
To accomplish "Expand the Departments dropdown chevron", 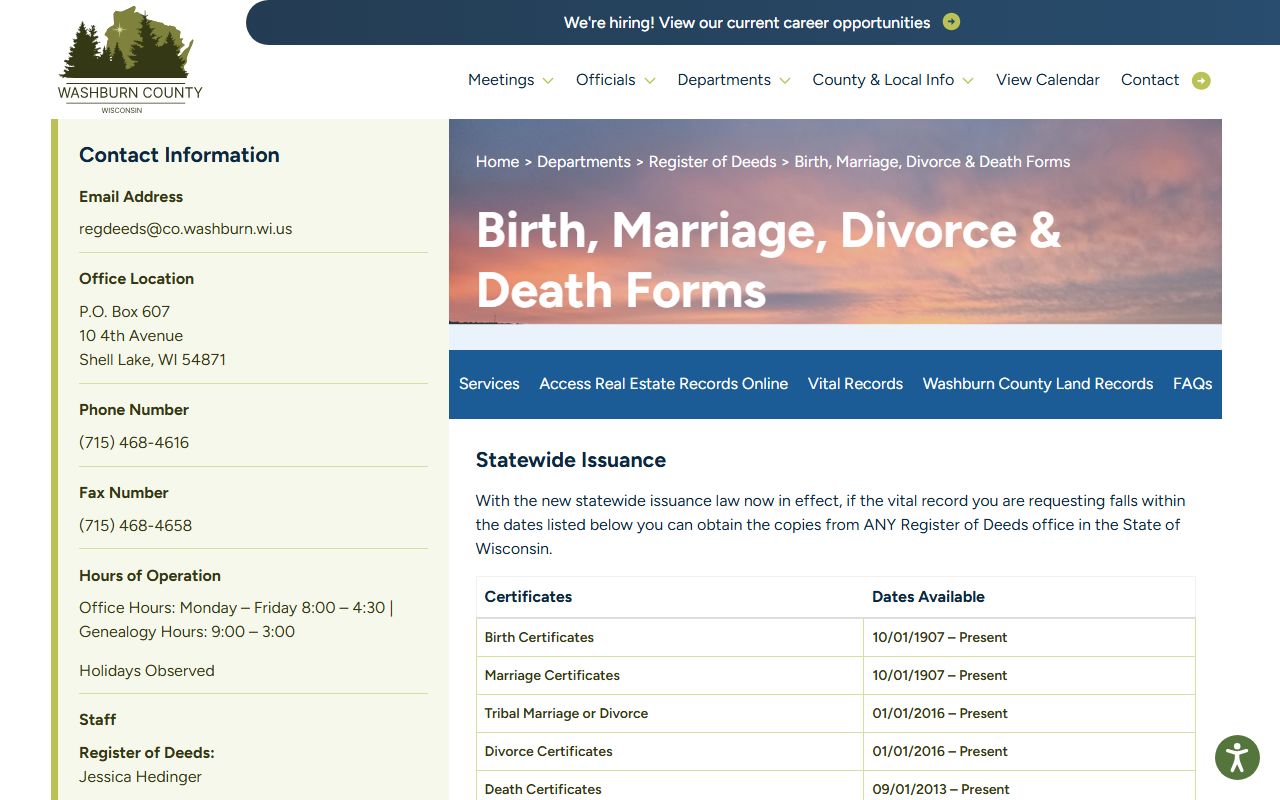I will click(785, 81).
